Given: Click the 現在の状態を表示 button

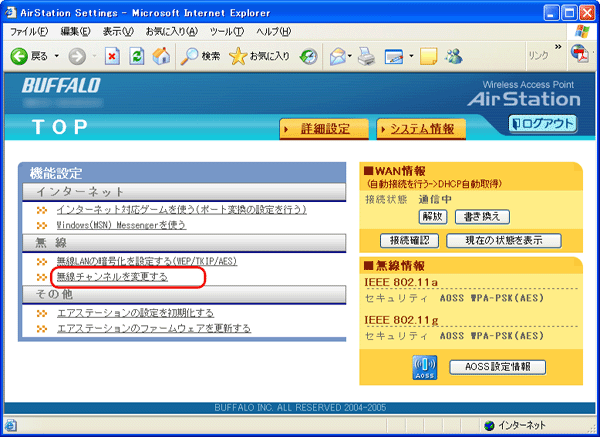Looking at the screenshot, I should tap(504, 241).
